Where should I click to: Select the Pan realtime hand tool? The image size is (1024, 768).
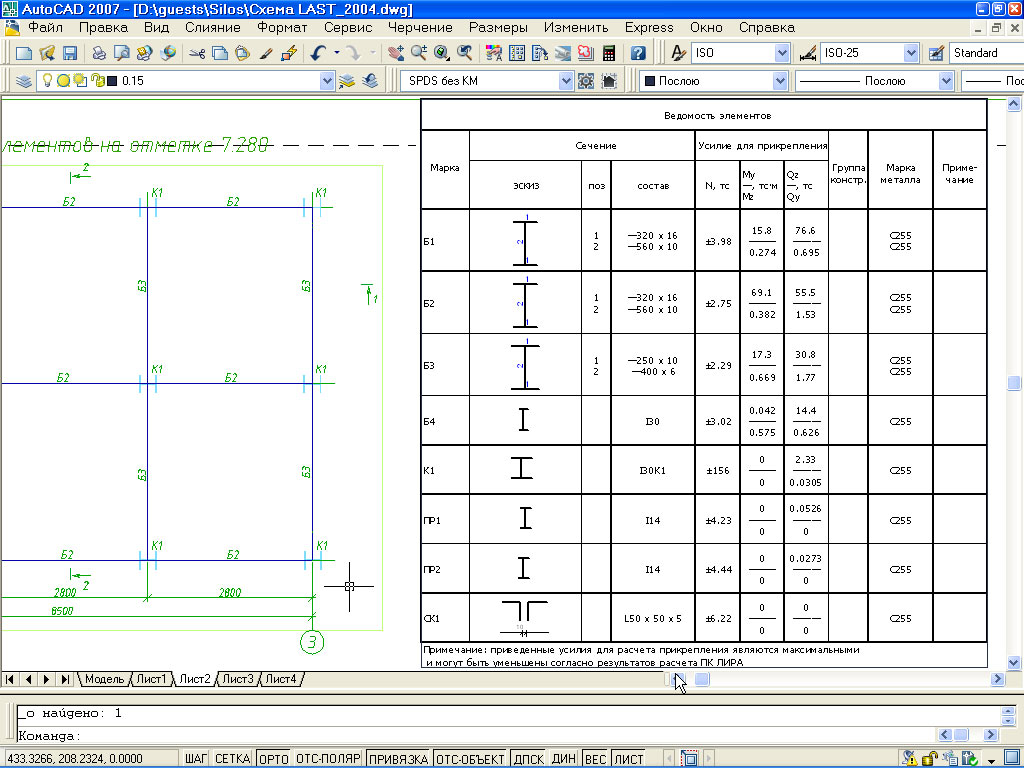[x=394, y=53]
